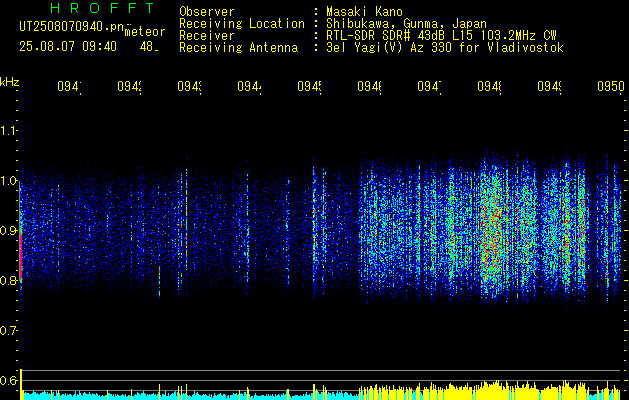629x400 pixels.
Task: Click the 0.6 kHz frequency label
Action: pos(9,380)
